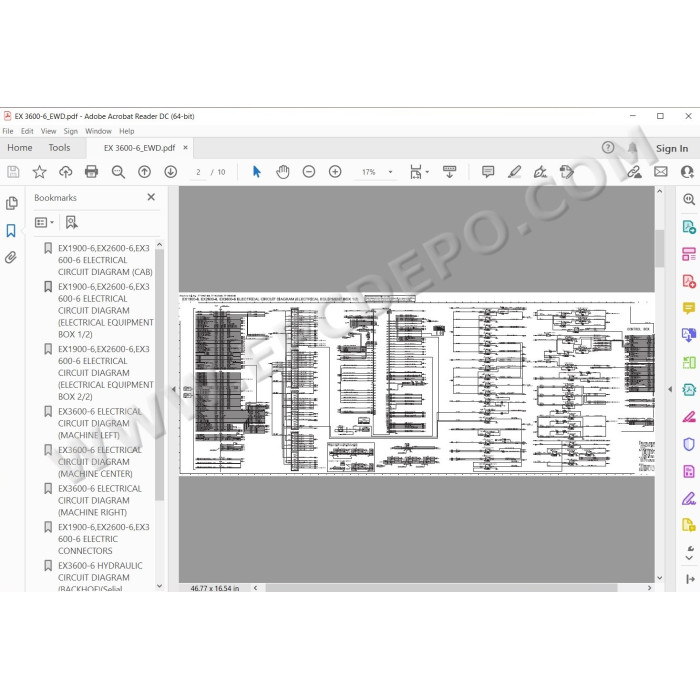Click the document horizontal scrollbar

point(441,588)
